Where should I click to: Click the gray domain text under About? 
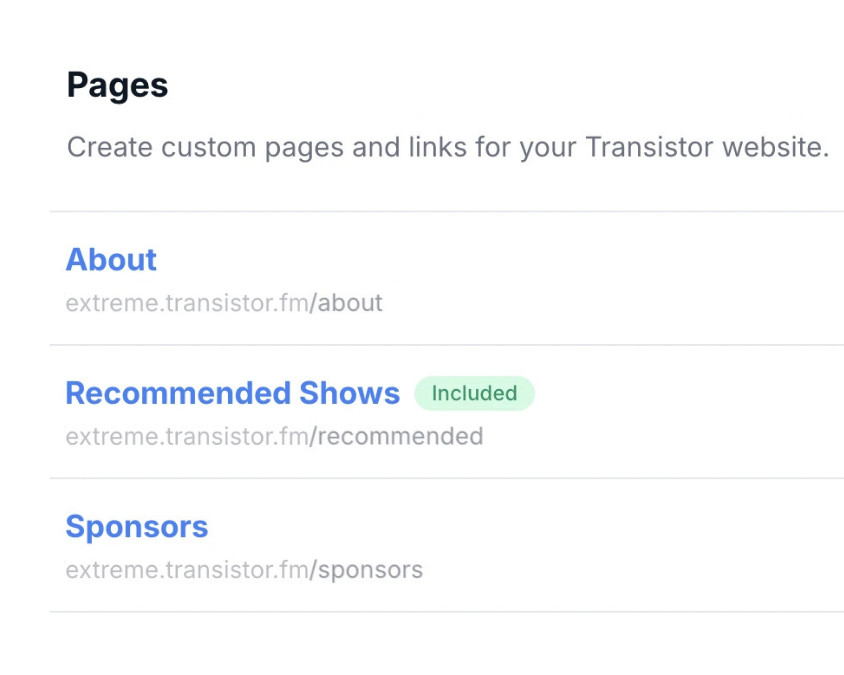coord(186,303)
